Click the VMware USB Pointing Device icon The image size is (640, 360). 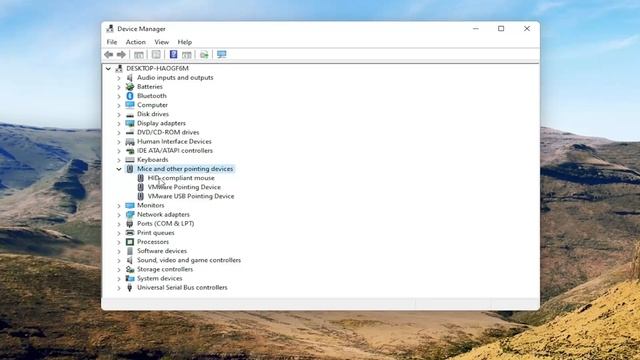[x=140, y=196]
